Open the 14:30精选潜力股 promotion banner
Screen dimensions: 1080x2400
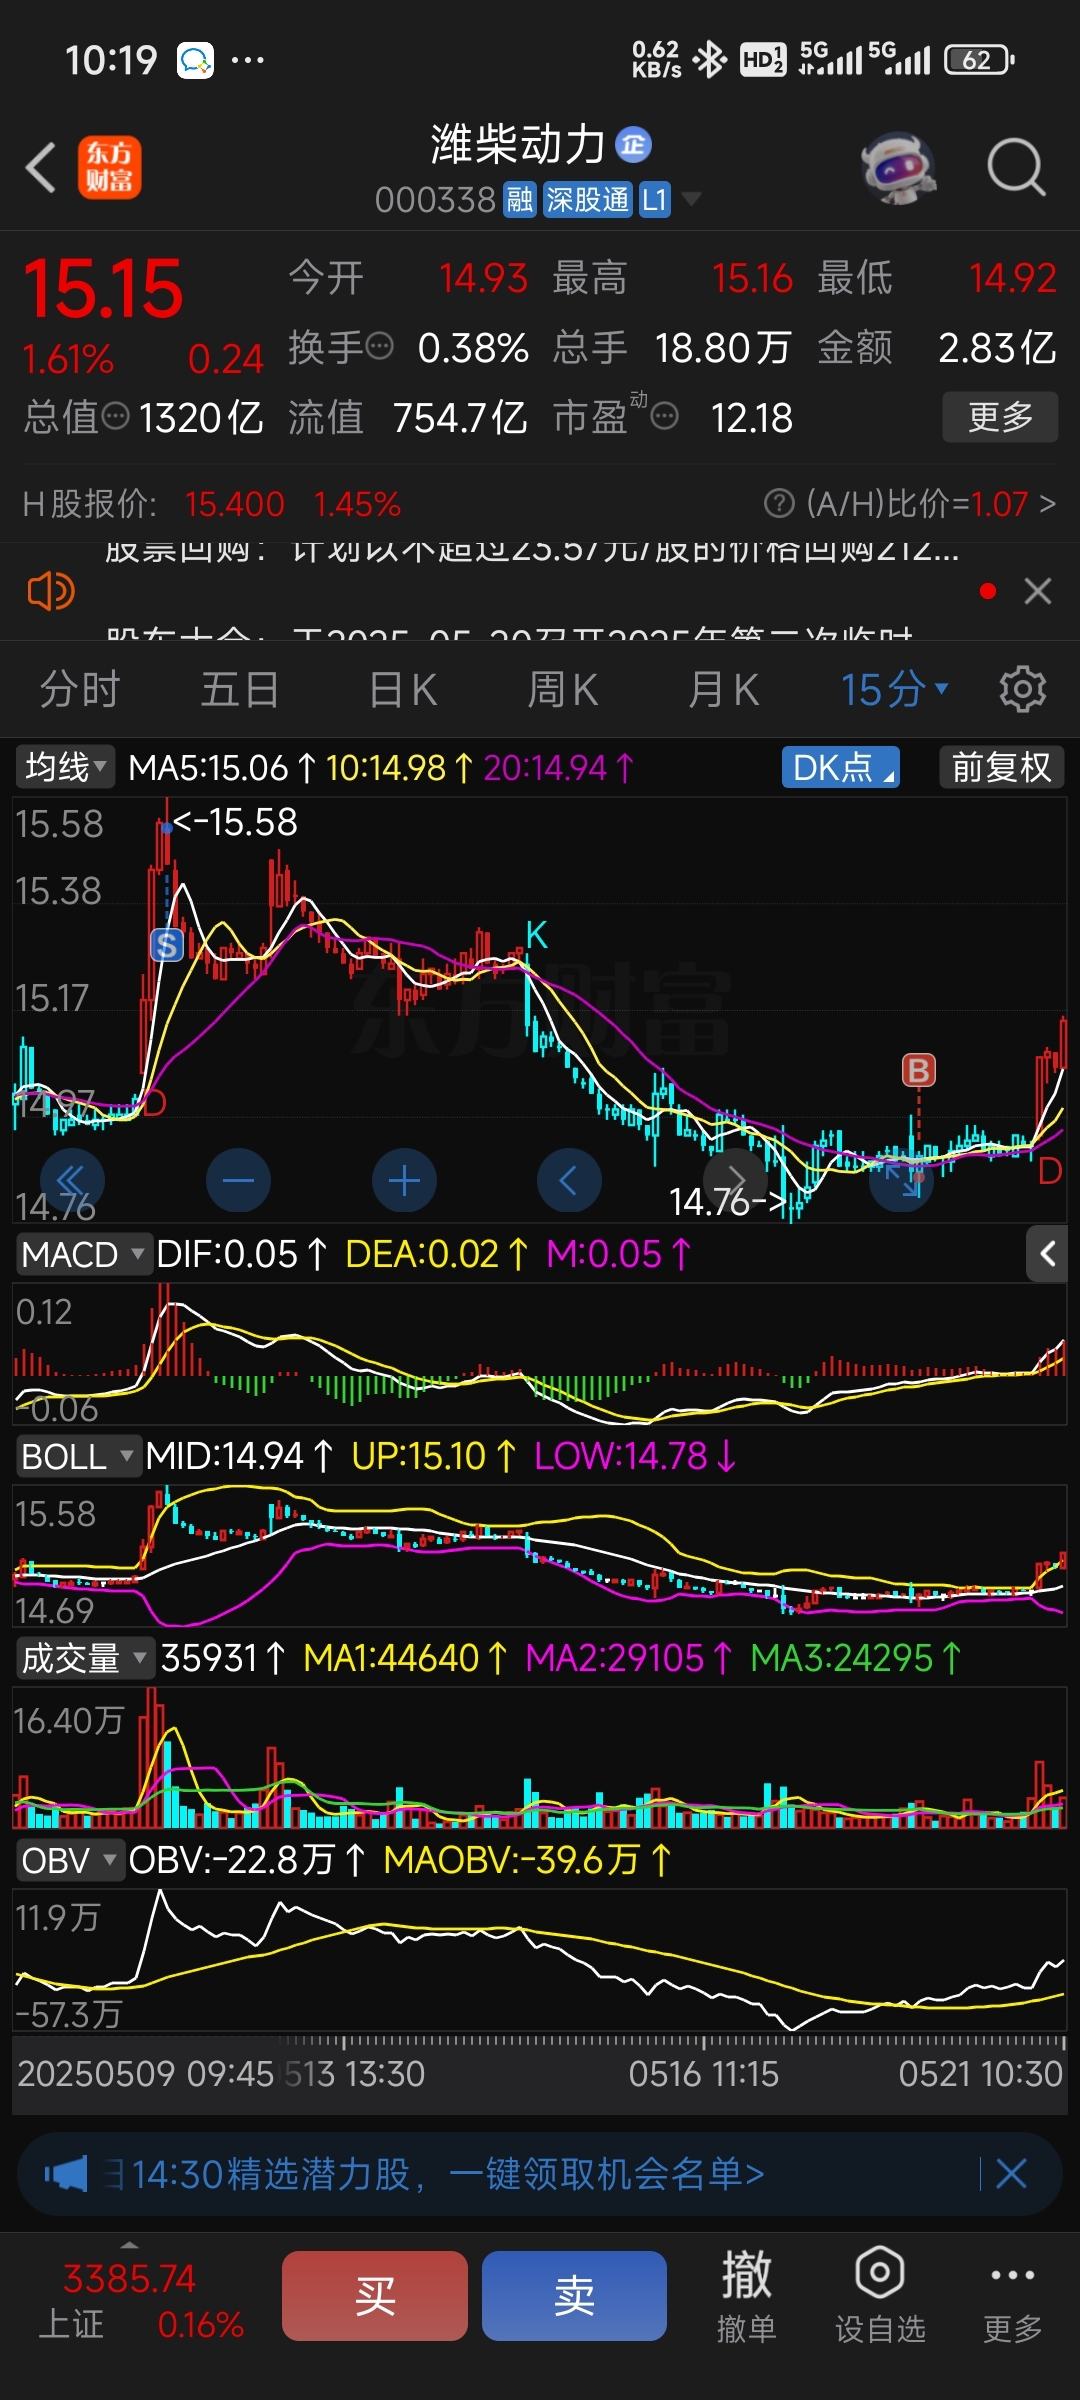click(x=540, y=2174)
